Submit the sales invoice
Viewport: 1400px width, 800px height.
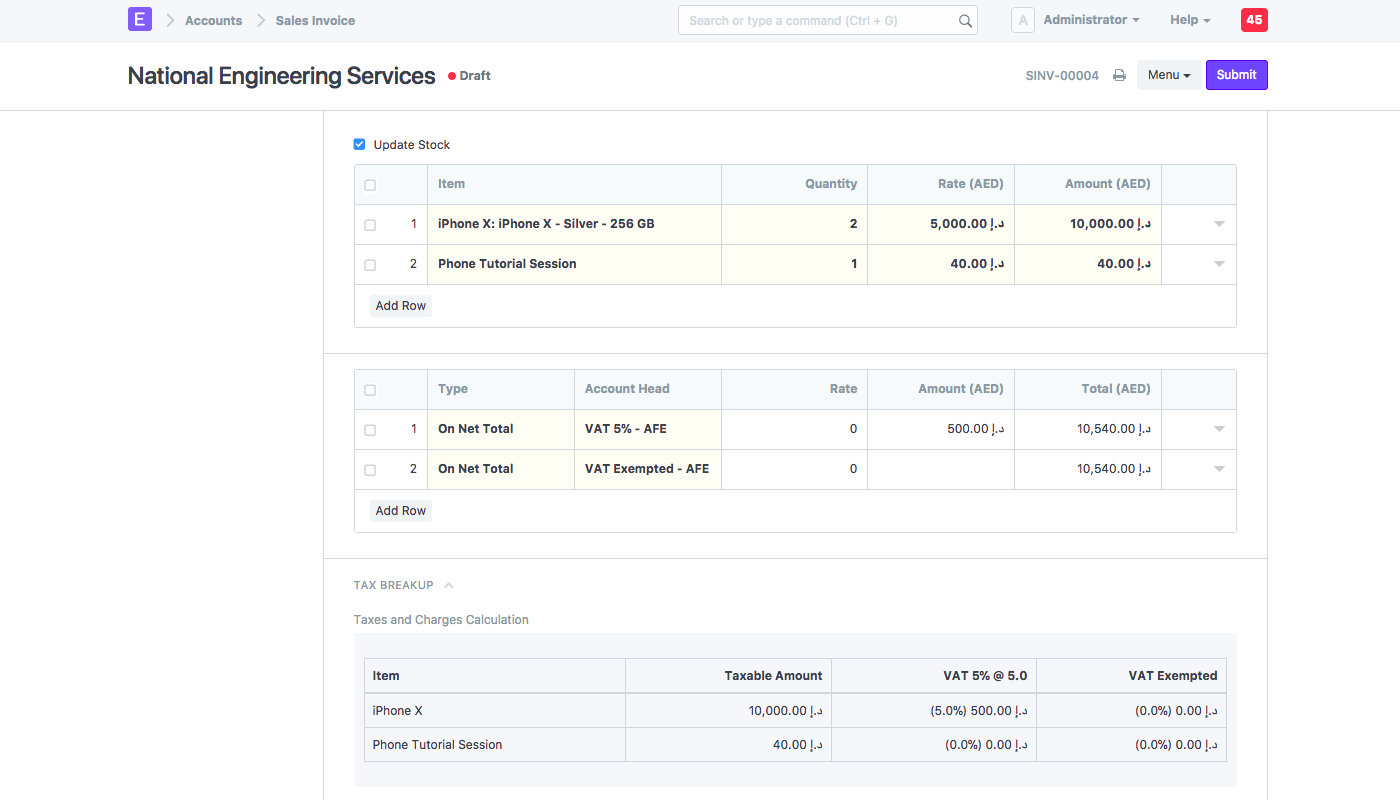[x=1237, y=75]
